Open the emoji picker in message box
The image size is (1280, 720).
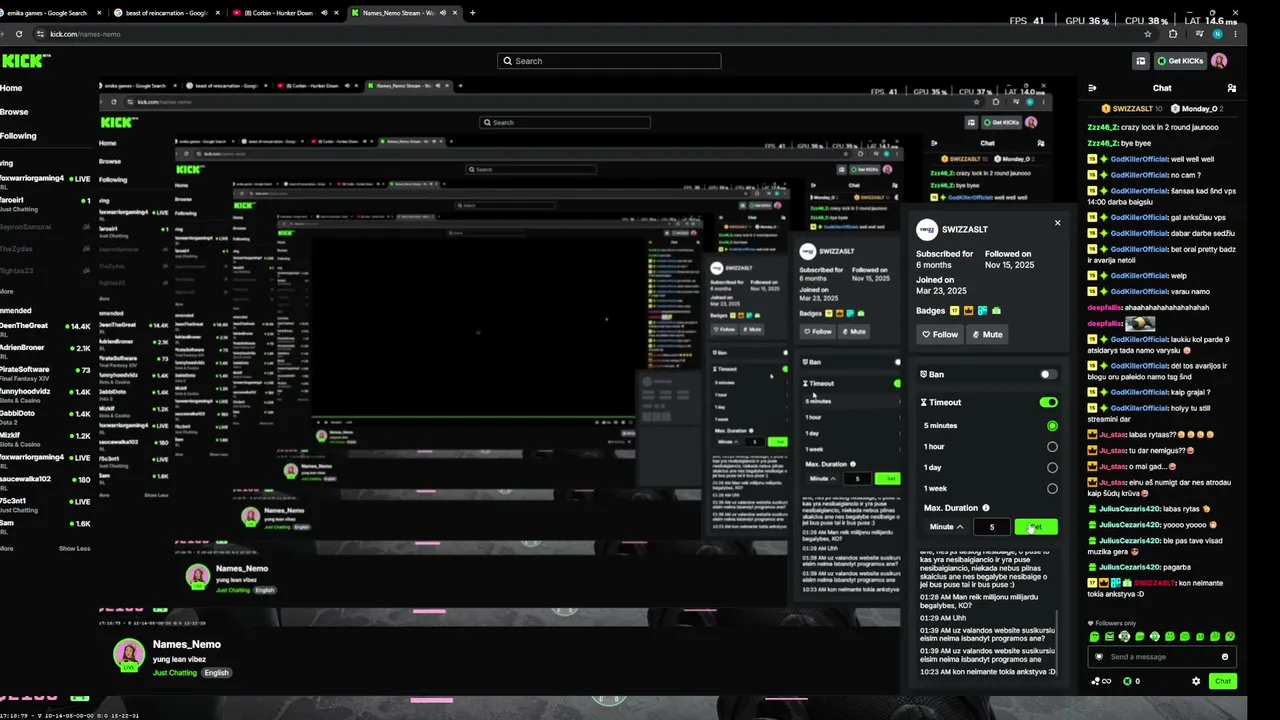1224,657
